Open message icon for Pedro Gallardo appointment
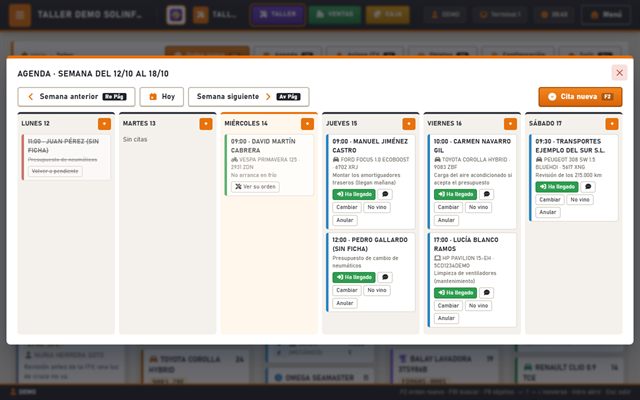This screenshot has height=400, width=640. (x=385, y=278)
